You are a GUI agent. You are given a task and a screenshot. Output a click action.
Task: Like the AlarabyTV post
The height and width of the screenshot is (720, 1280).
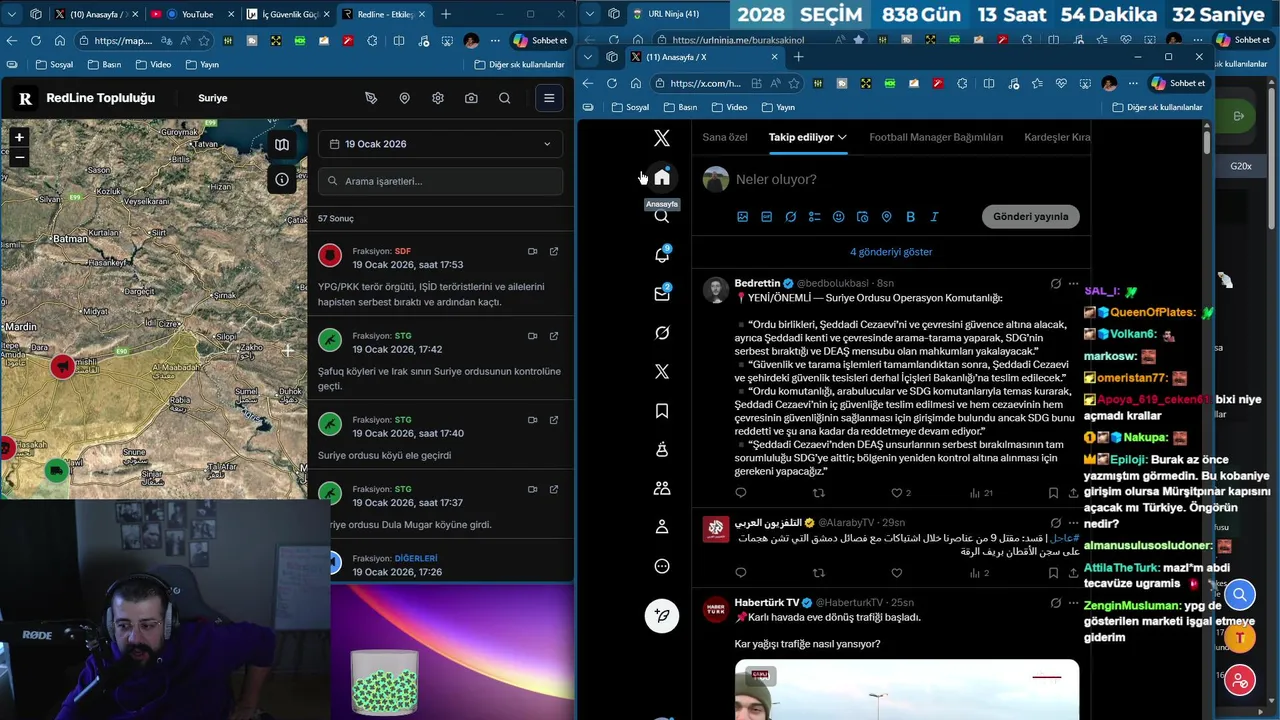pos(896,573)
